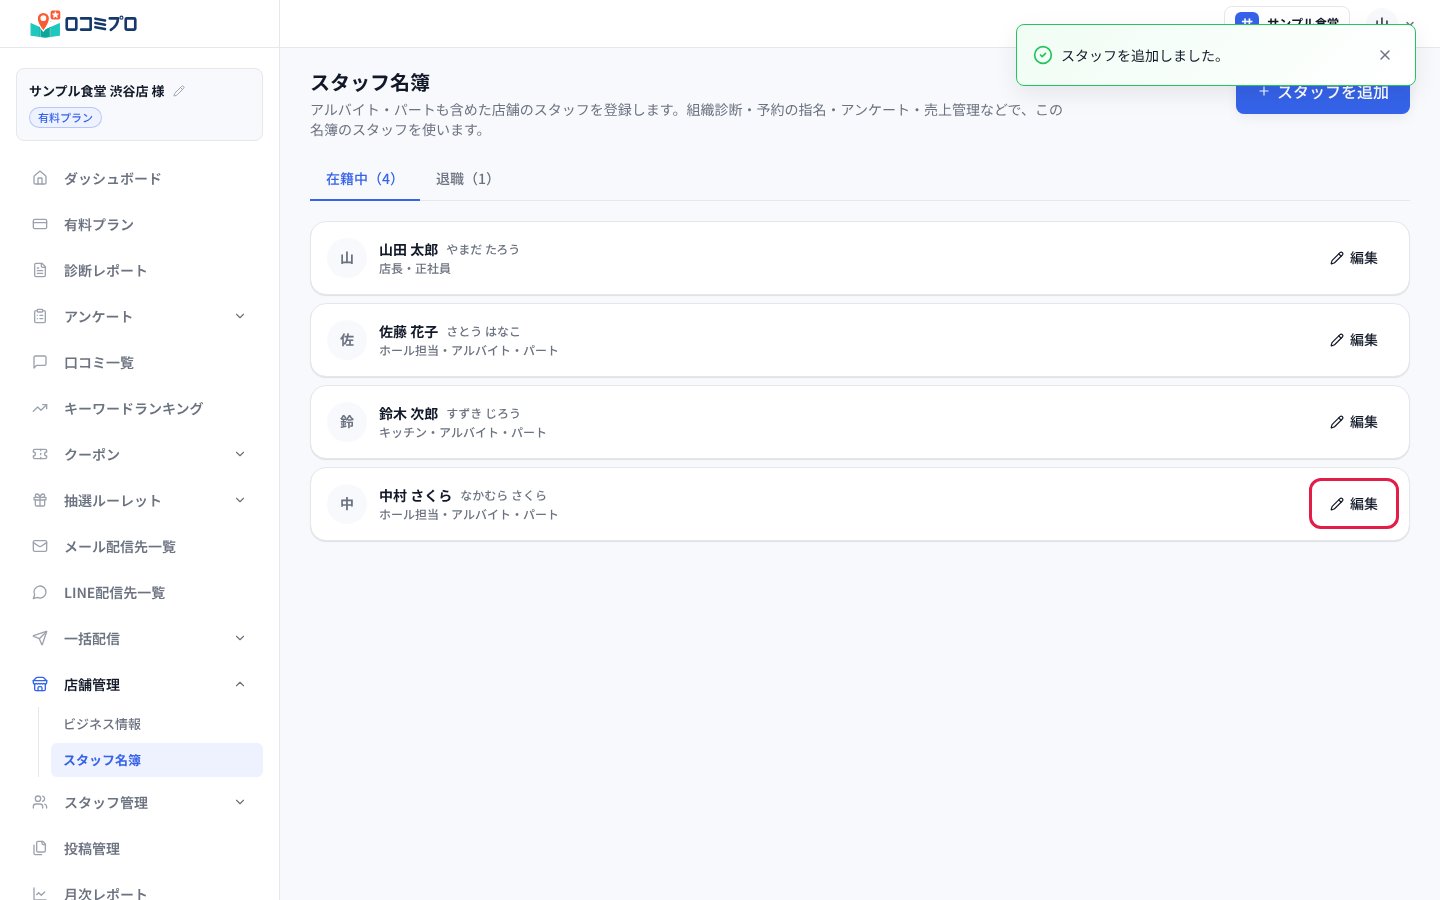Click green check icon in success toast
This screenshot has width=1440, height=900.
click(x=1042, y=55)
